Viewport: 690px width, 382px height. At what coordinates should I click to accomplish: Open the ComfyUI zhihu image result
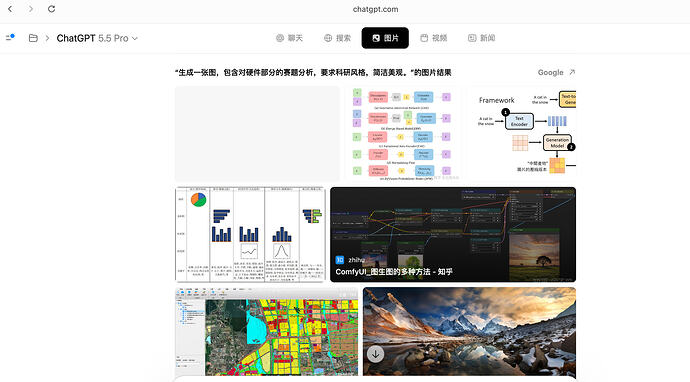453,235
